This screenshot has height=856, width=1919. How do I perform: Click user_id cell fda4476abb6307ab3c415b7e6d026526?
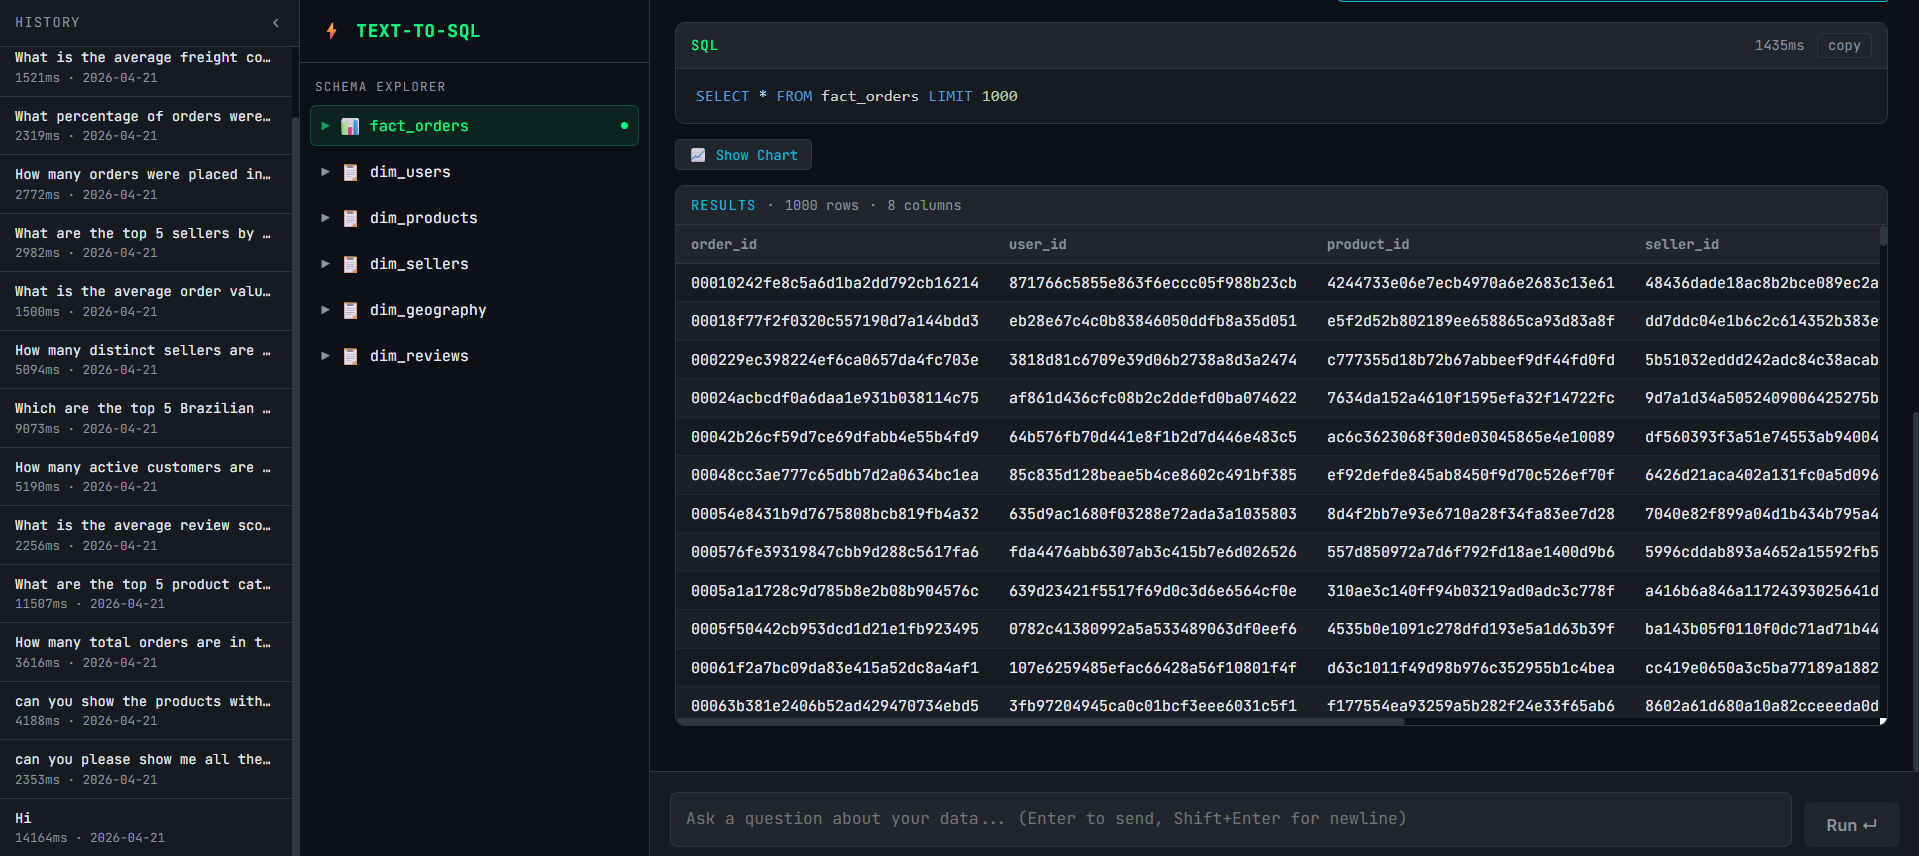[1153, 552]
